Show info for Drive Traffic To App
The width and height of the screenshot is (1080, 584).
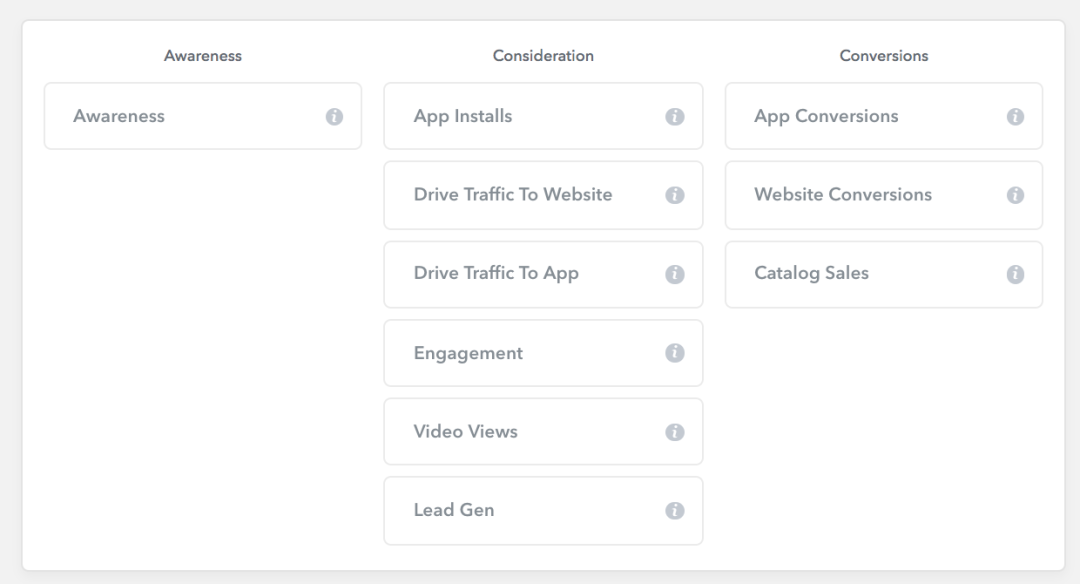coord(674,274)
